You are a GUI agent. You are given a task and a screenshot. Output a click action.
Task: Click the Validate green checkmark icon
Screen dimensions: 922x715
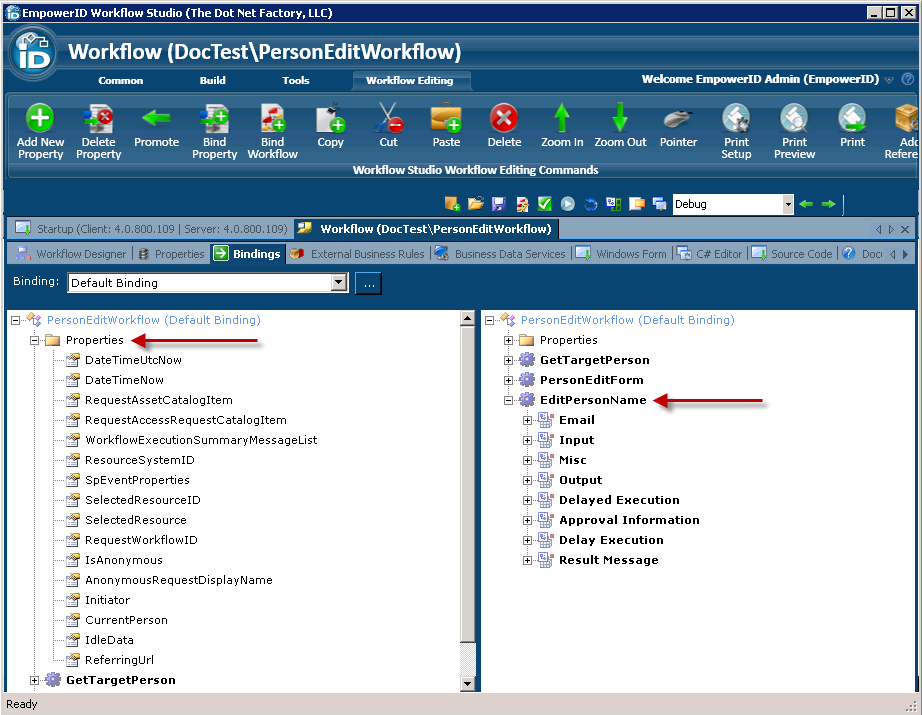[x=543, y=203]
